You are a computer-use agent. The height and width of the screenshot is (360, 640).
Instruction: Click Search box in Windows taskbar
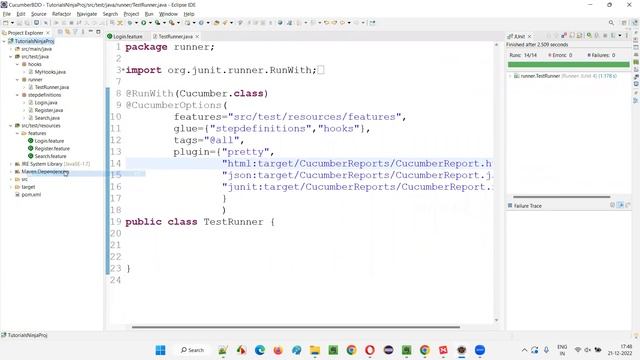tap(192, 350)
